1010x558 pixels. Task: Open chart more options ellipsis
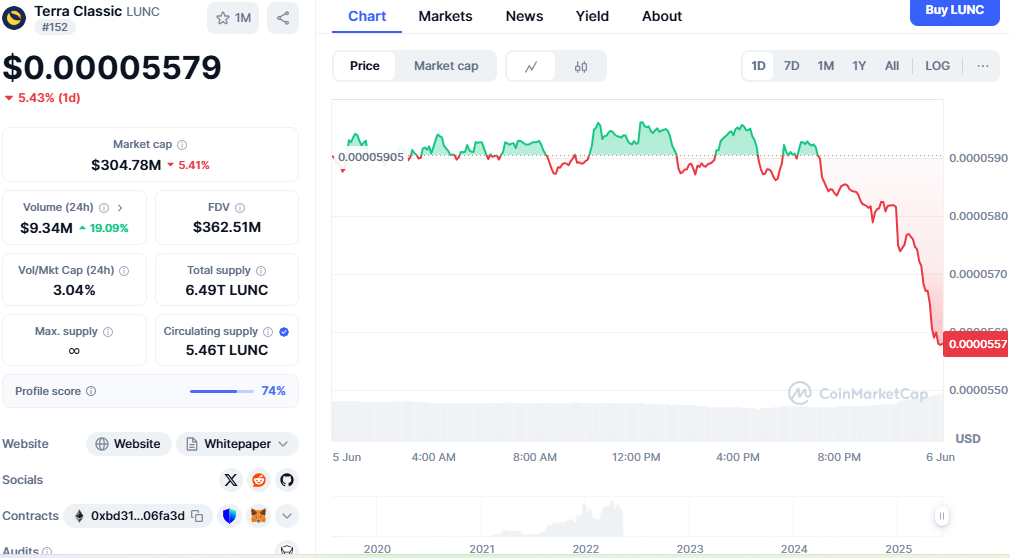(x=983, y=66)
